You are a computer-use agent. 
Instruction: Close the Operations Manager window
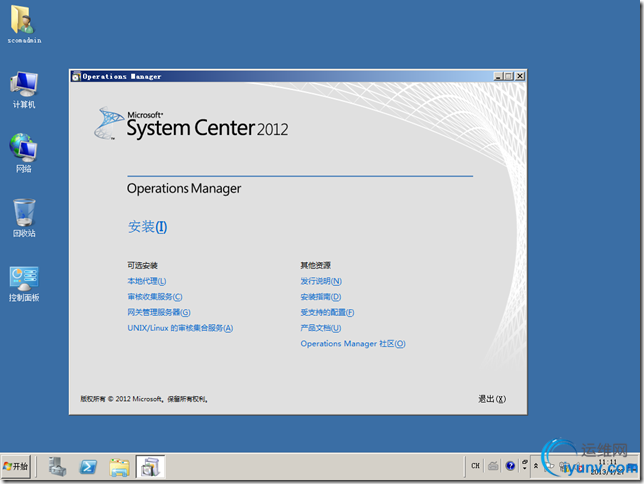(x=520, y=76)
